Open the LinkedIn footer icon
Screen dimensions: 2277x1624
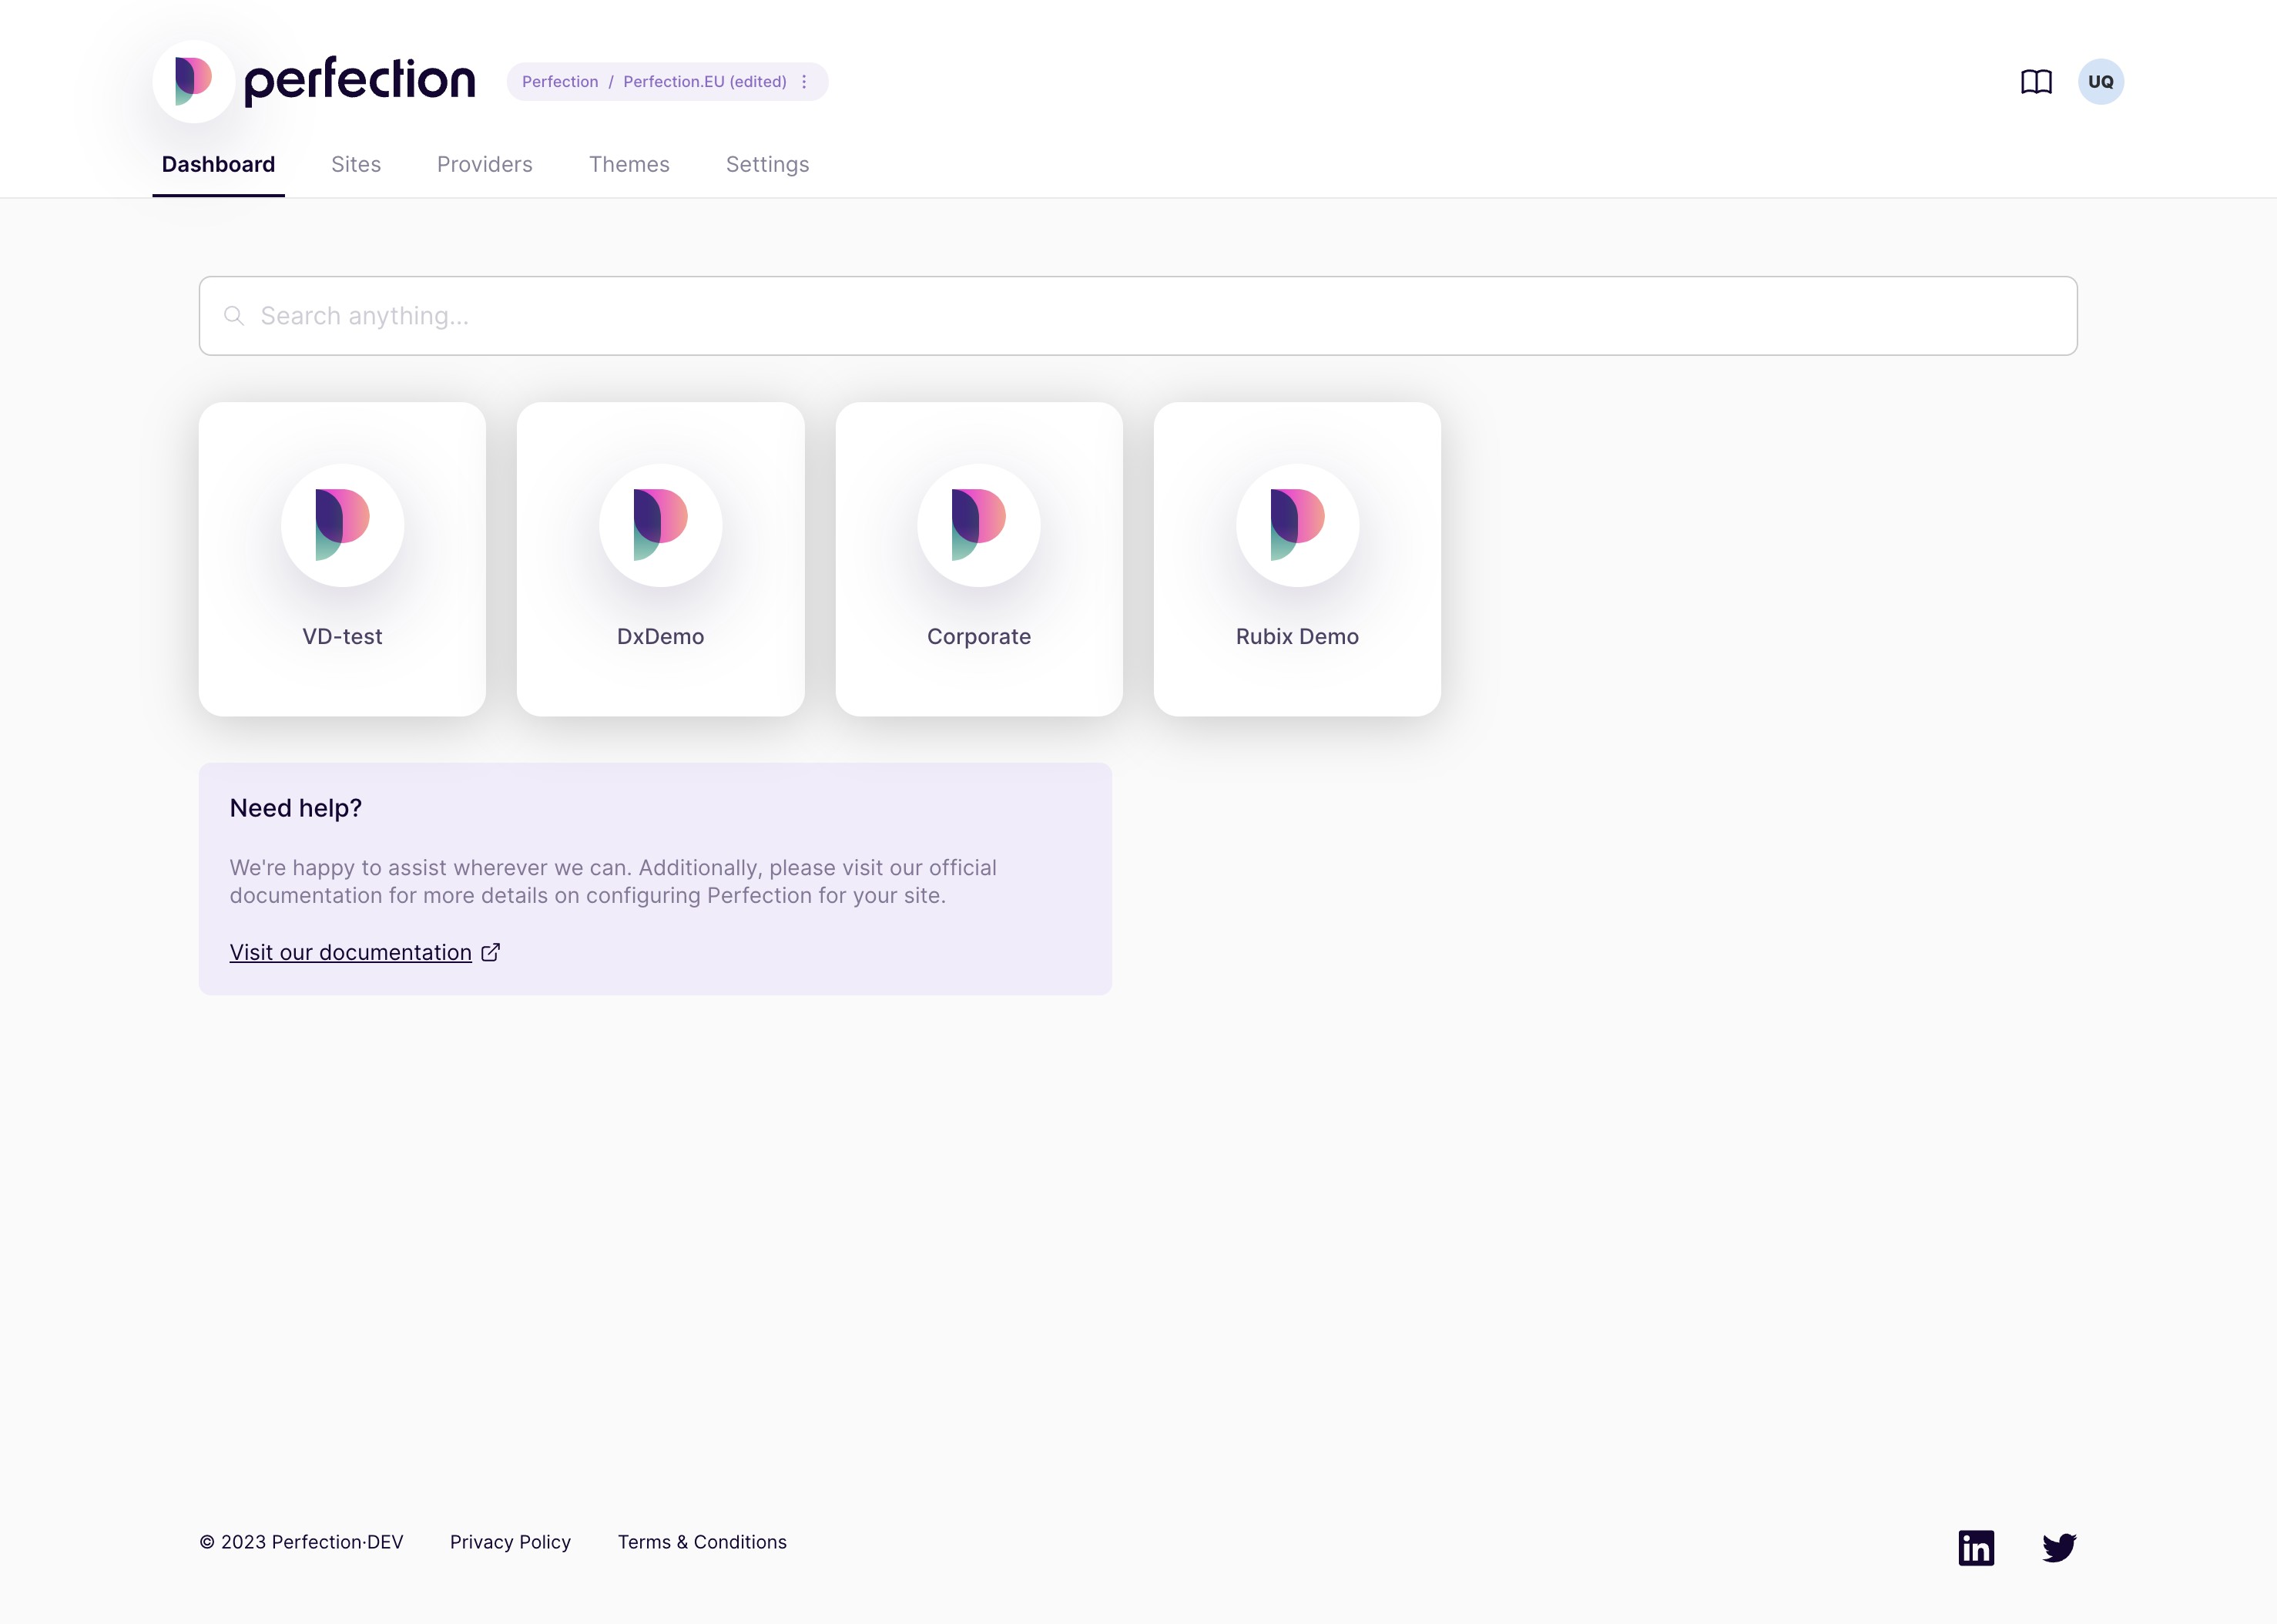(1975, 1547)
